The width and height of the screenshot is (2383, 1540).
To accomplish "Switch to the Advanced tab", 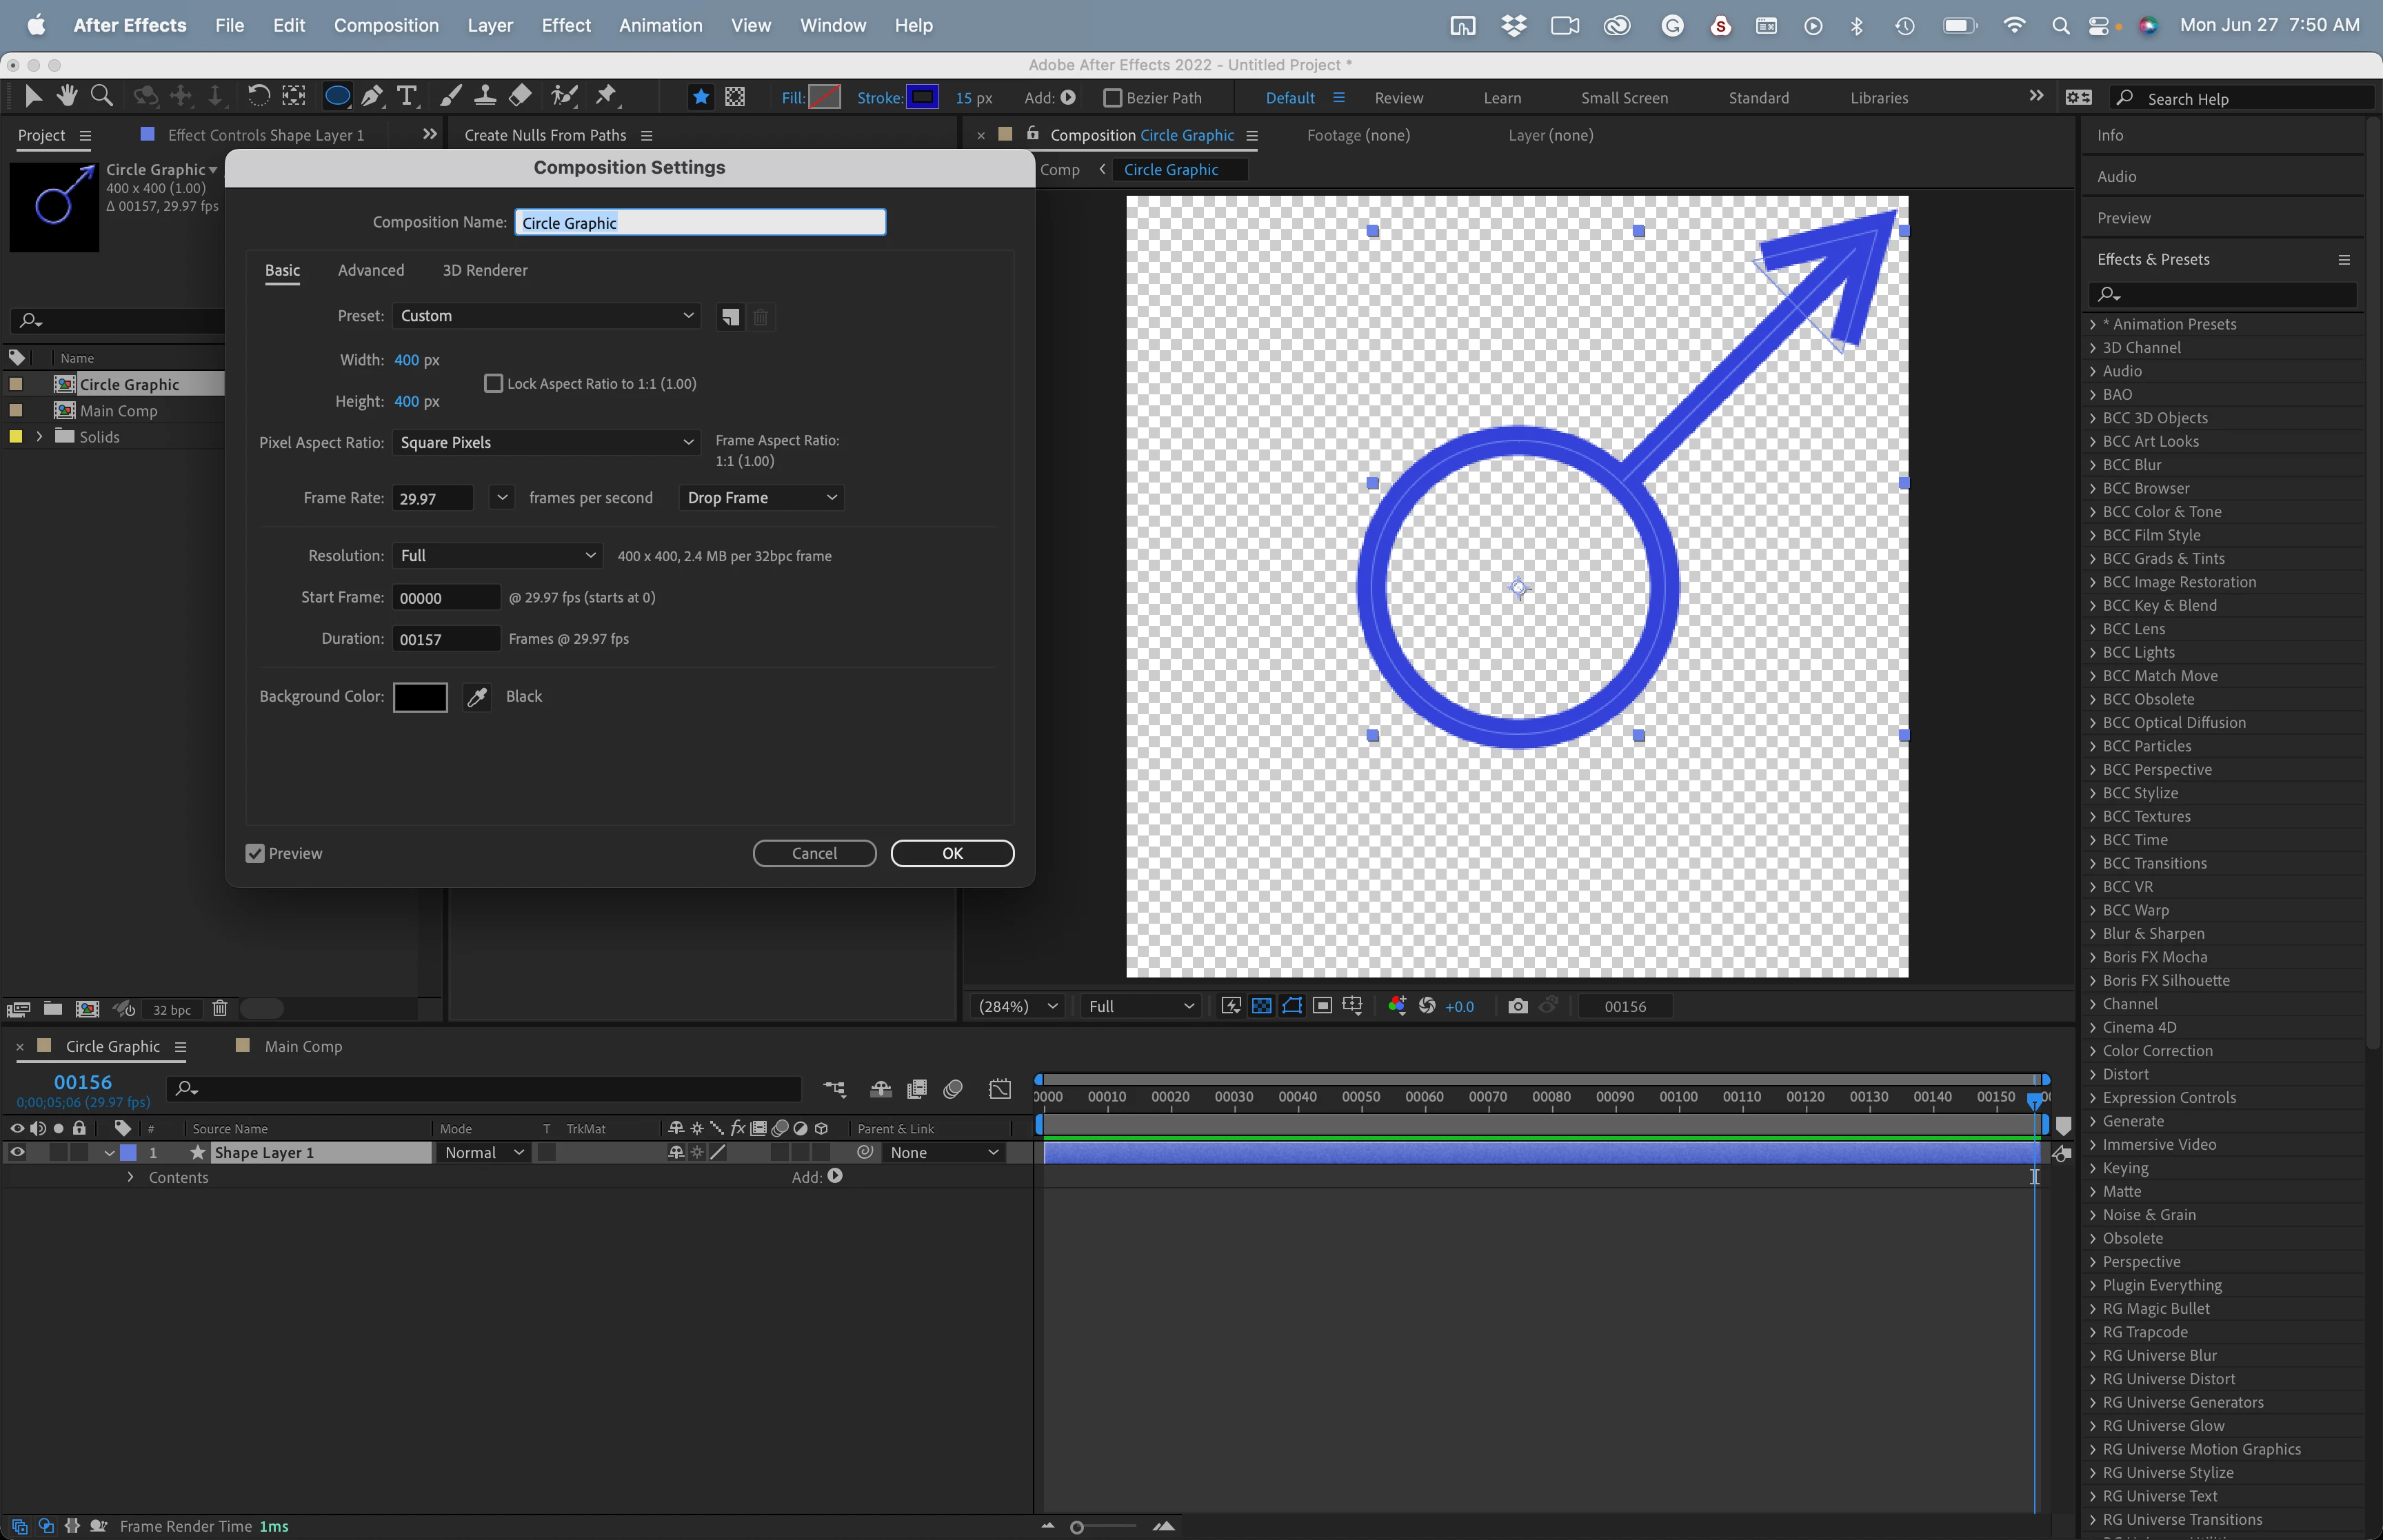I will click(371, 271).
